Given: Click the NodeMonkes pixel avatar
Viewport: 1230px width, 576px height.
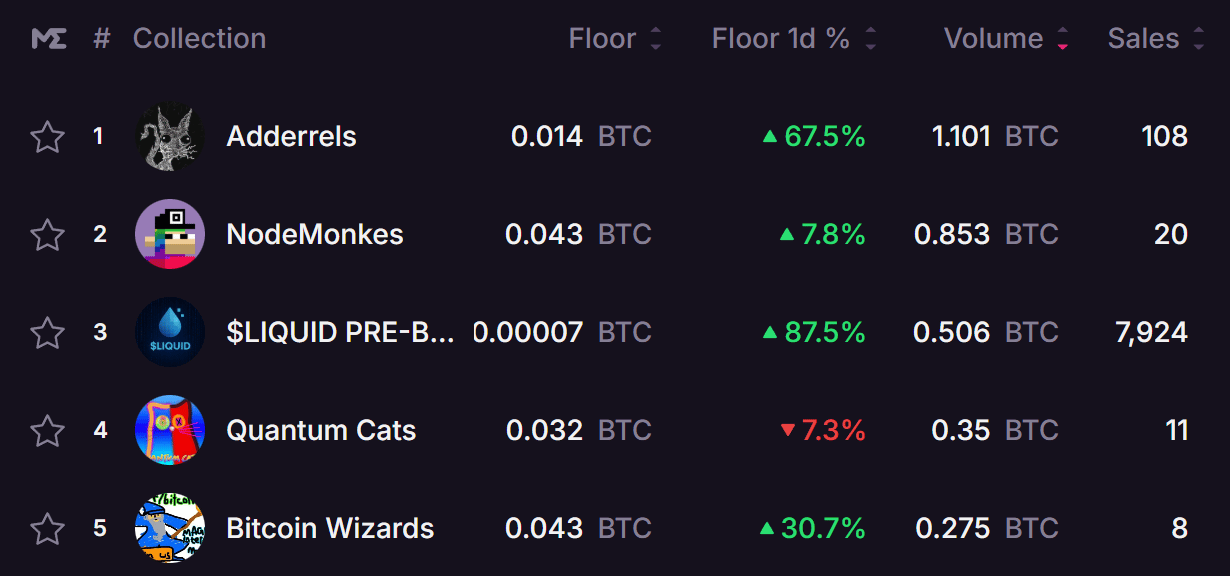Looking at the screenshot, I should point(170,234).
